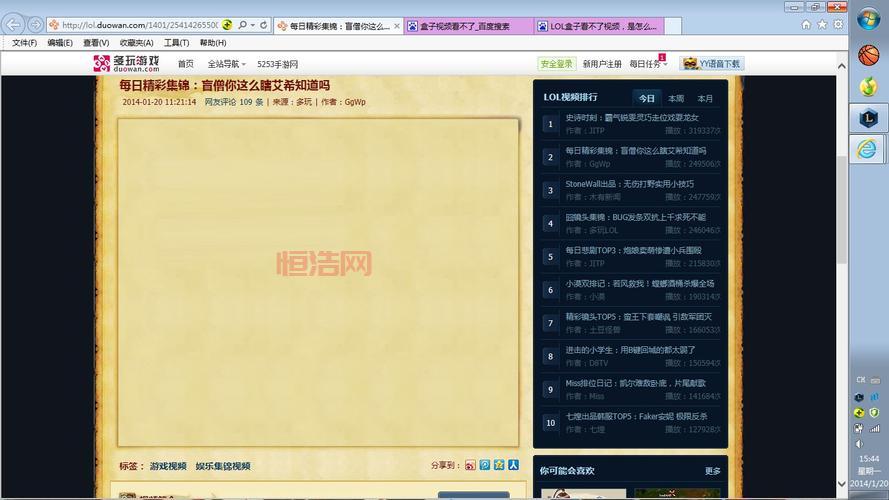Click the Refresh icon in address bar
The width and height of the screenshot is (889, 500).
(x=264, y=25)
